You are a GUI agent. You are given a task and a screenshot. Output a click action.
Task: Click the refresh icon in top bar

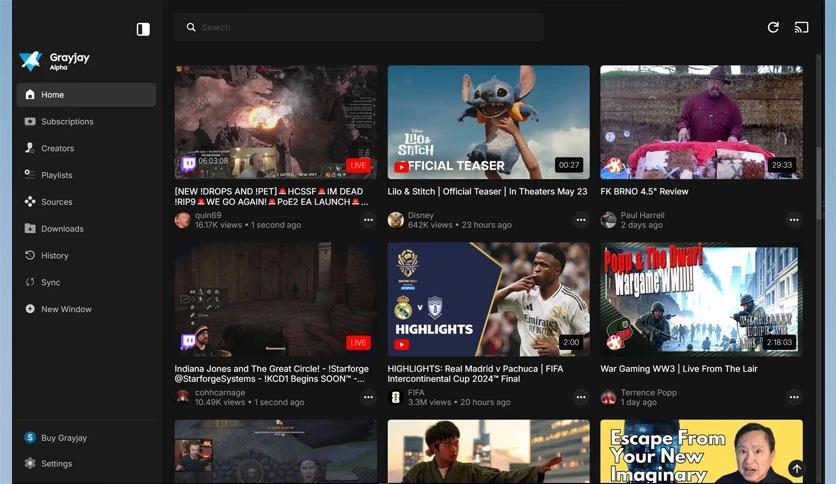point(773,28)
